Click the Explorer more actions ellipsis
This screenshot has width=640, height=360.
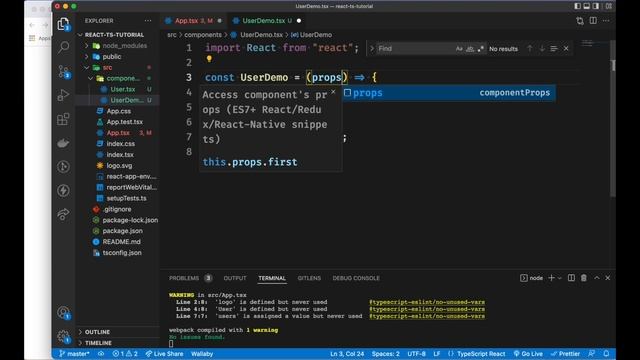[x=148, y=21]
